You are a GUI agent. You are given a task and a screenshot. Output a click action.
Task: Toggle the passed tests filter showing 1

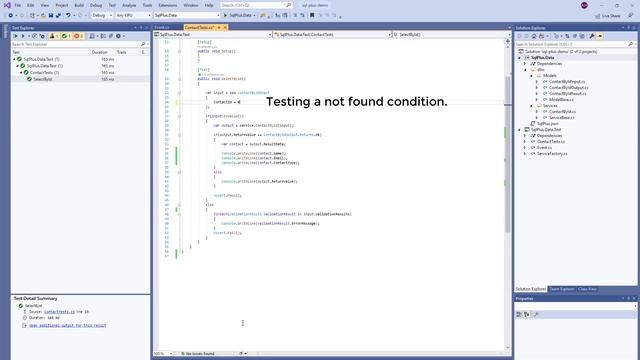click(66, 36)
